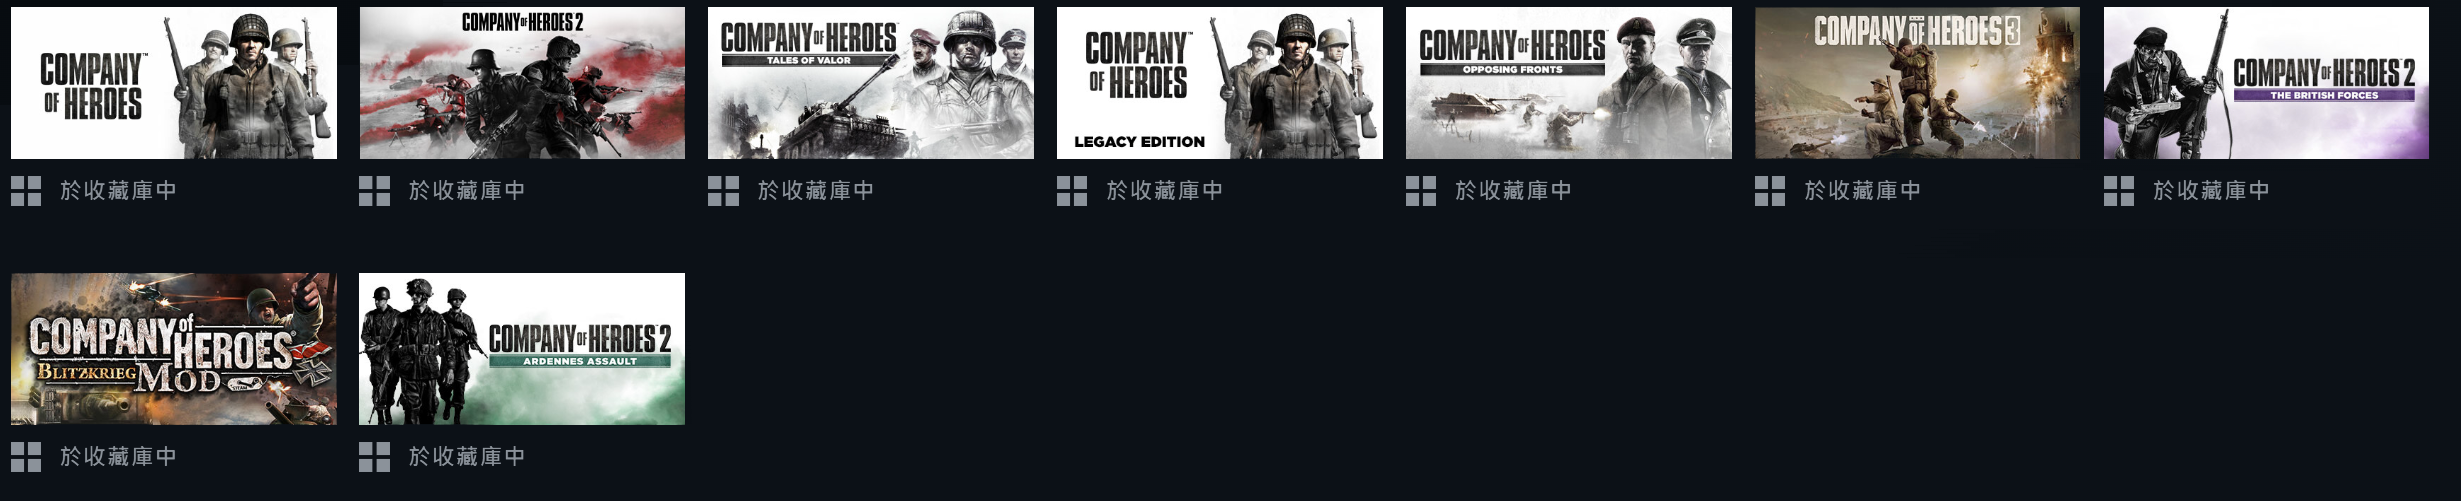
Task: Open the Company of Heroes 2 thumbnail
Action: point(522,83)
